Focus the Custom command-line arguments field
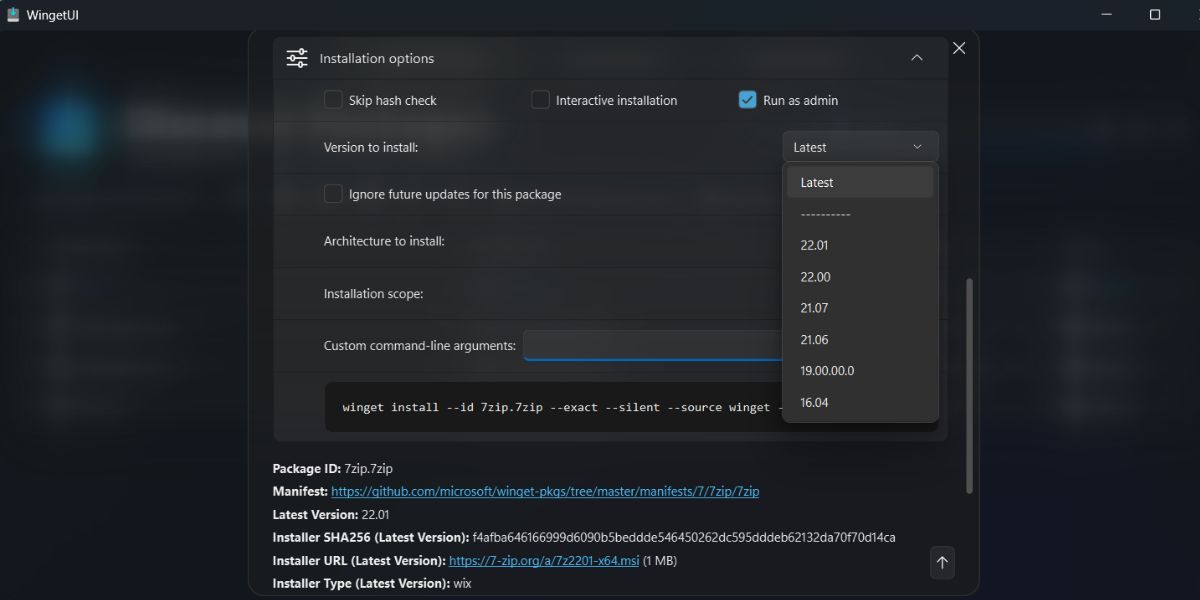The image size is (1200, 600). 653,346
